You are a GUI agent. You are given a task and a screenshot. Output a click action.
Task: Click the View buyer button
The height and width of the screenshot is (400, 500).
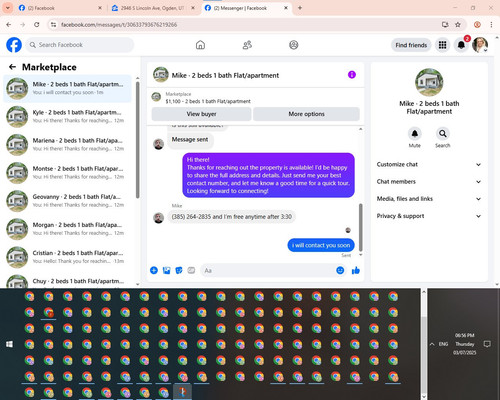pyautogui.click(x=201, y=114)
